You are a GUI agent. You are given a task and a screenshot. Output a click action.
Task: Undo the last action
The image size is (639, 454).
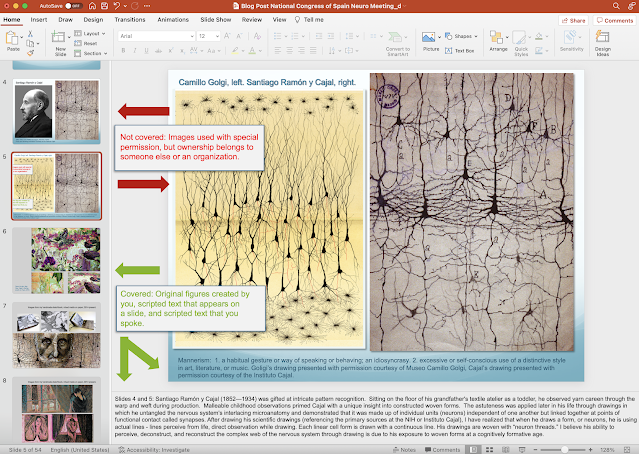[117, 6]
